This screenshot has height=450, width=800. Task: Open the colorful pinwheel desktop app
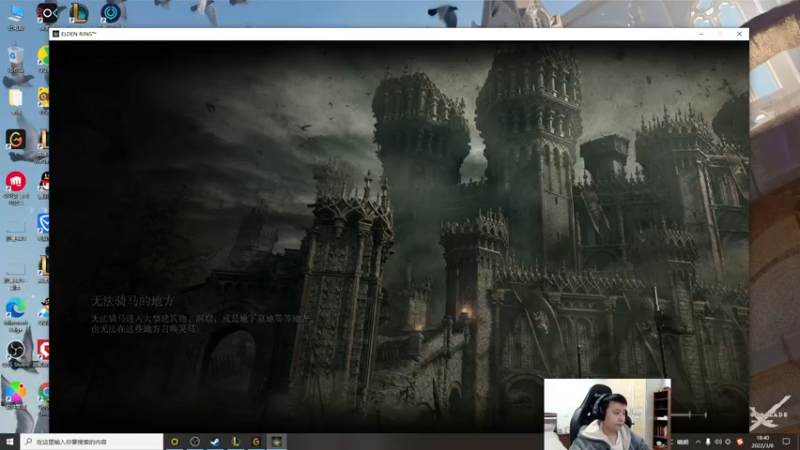[x=16, y=394]
